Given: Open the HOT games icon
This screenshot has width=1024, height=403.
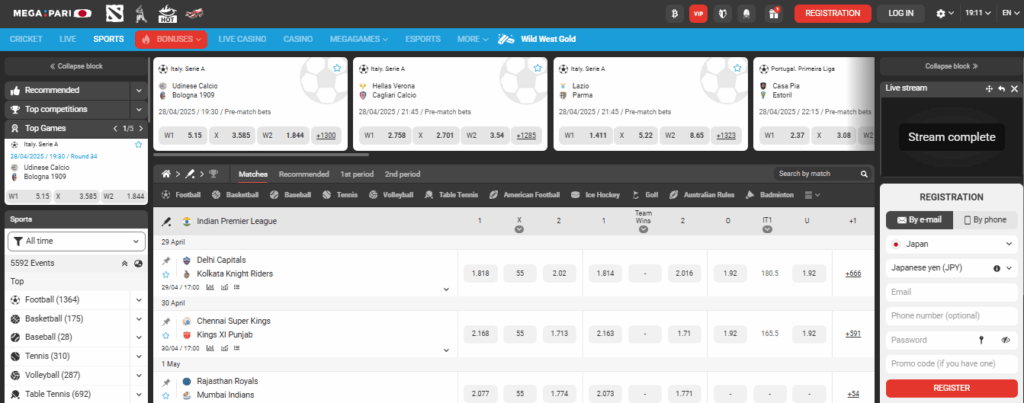Looking at the screenshot, I should pos(168,12).
